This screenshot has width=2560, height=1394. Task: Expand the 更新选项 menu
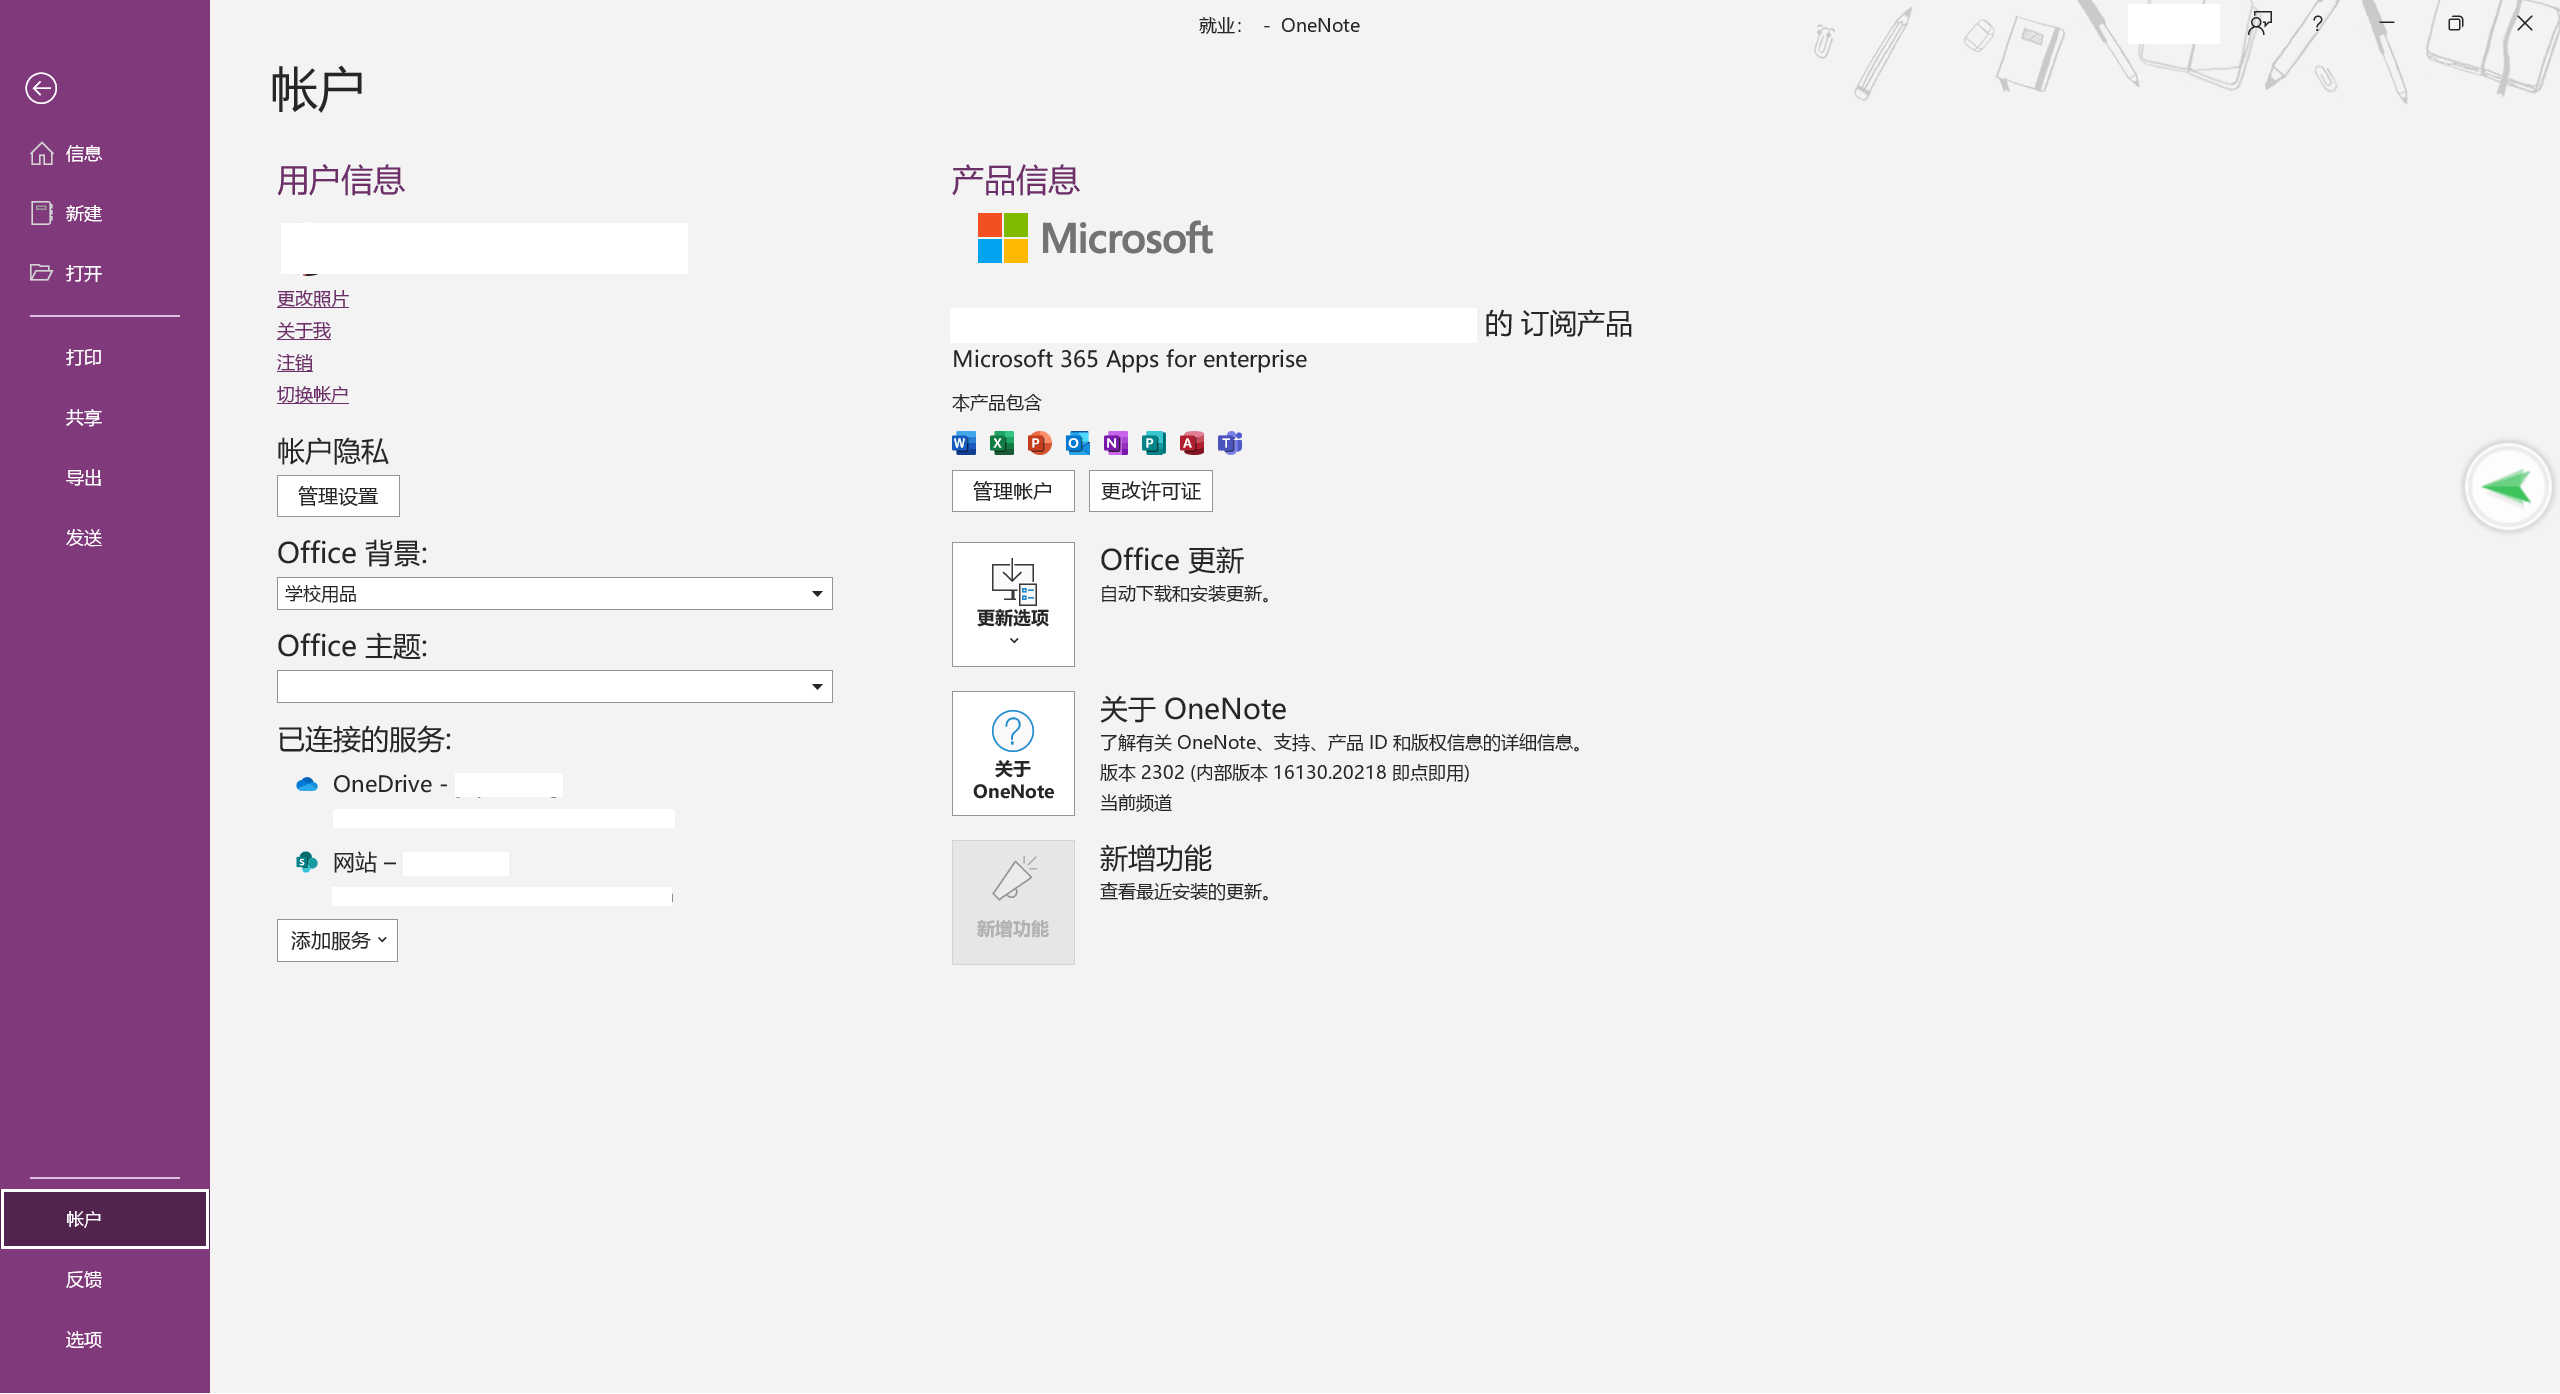1013,605
